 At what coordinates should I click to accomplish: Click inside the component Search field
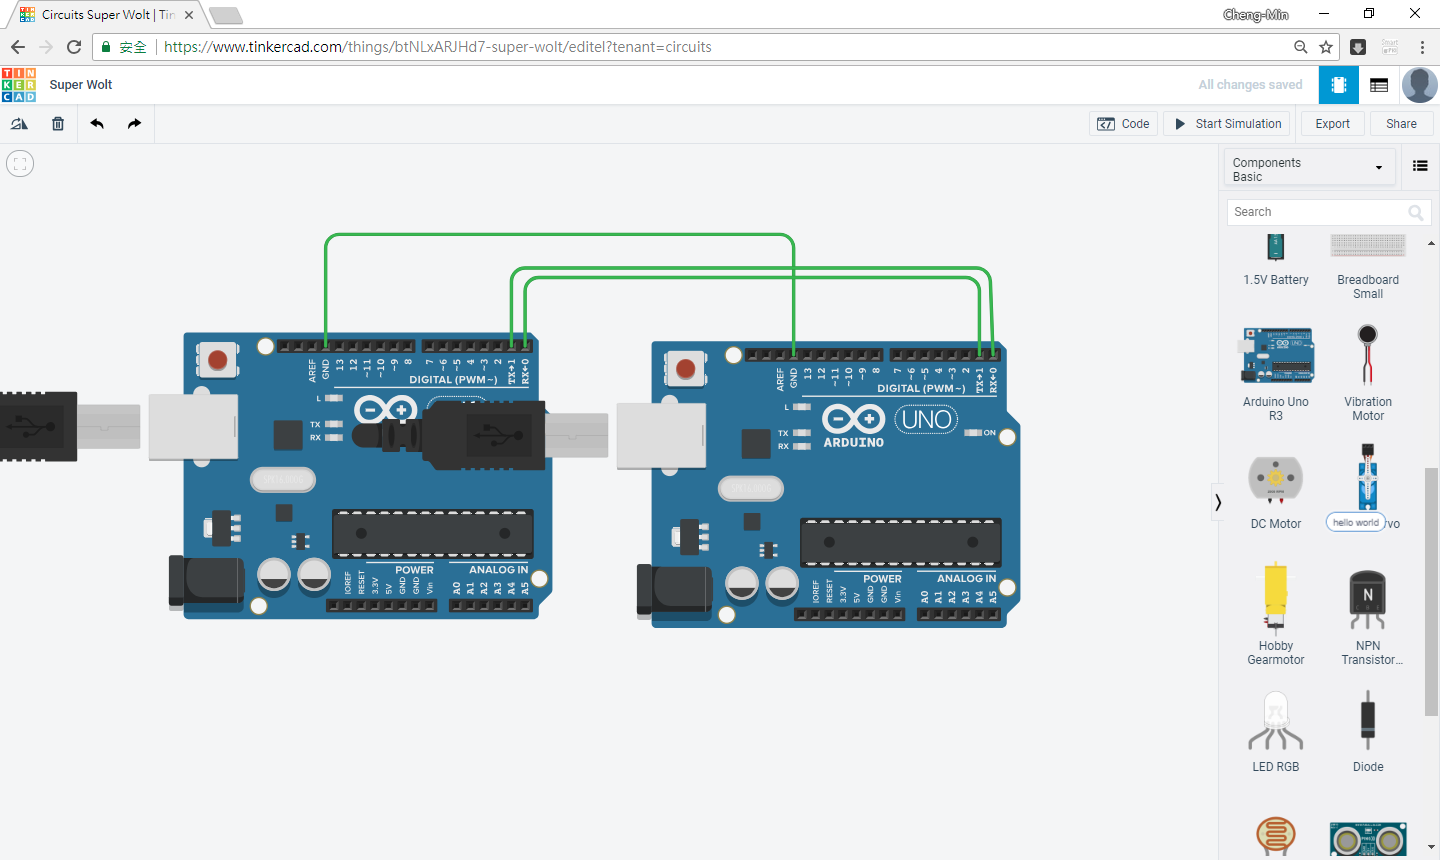pyautogui.click(x=1320, y=212)
